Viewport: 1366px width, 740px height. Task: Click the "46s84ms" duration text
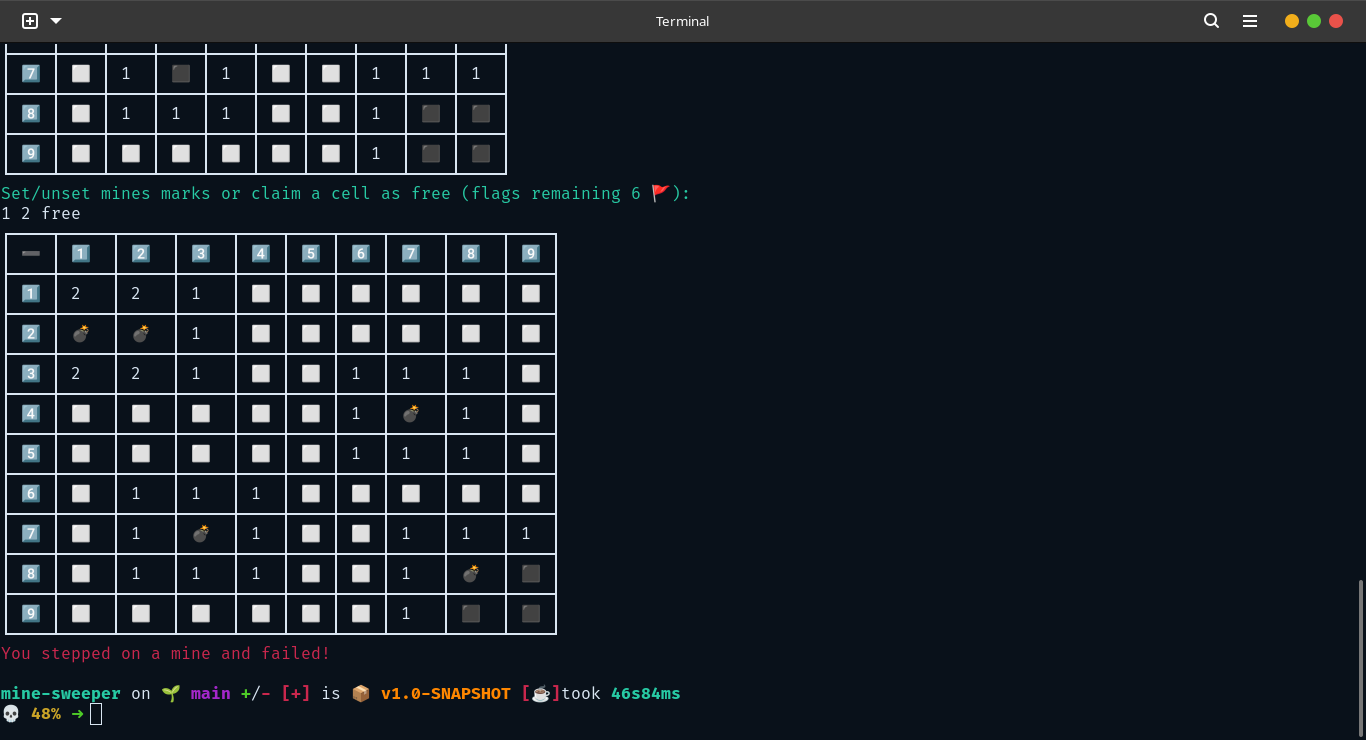point(646,693)
